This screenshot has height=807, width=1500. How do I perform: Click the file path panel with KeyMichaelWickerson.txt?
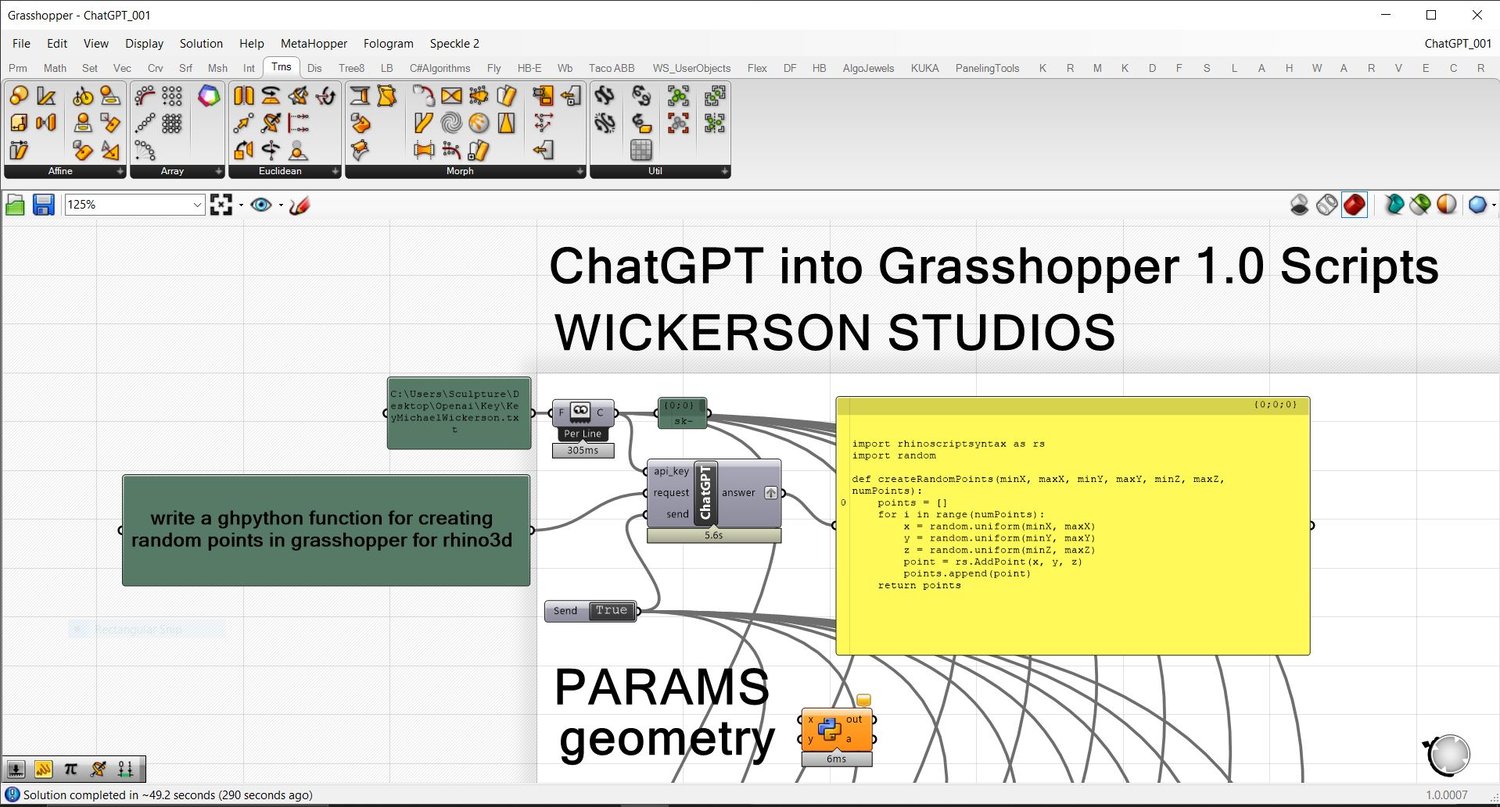459,413
